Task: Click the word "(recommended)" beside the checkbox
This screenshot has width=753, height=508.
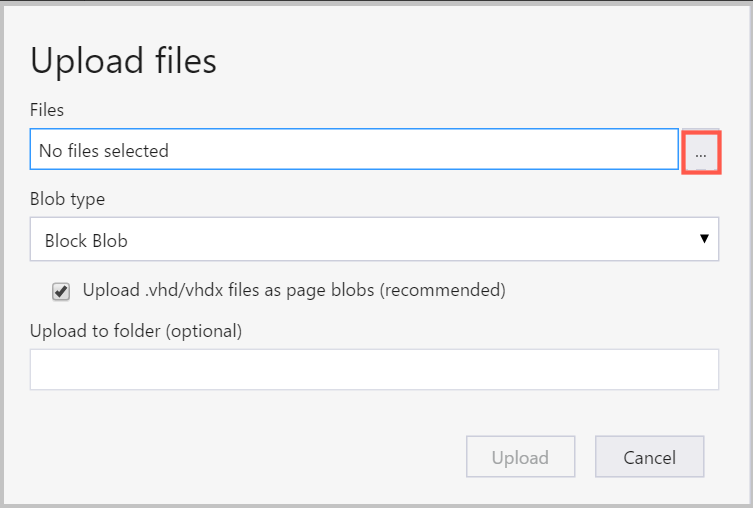Action: [444, 291]
